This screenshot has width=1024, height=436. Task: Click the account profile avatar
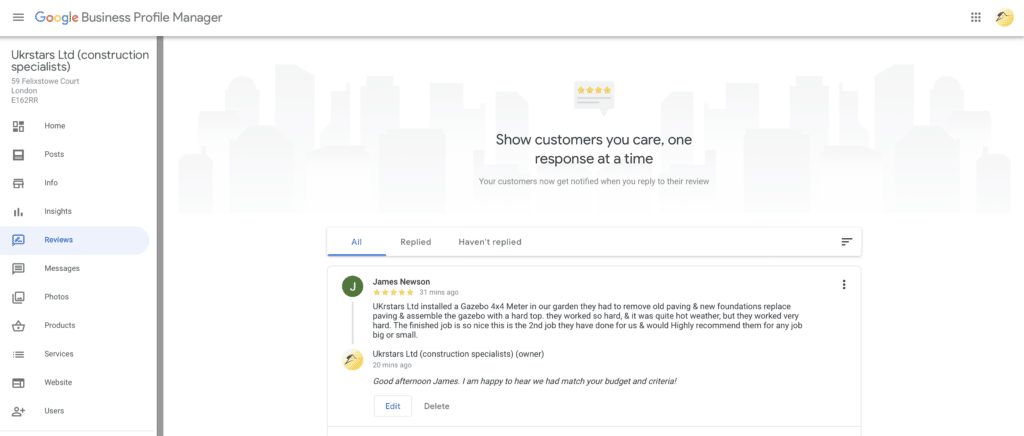coord(1004,17)
